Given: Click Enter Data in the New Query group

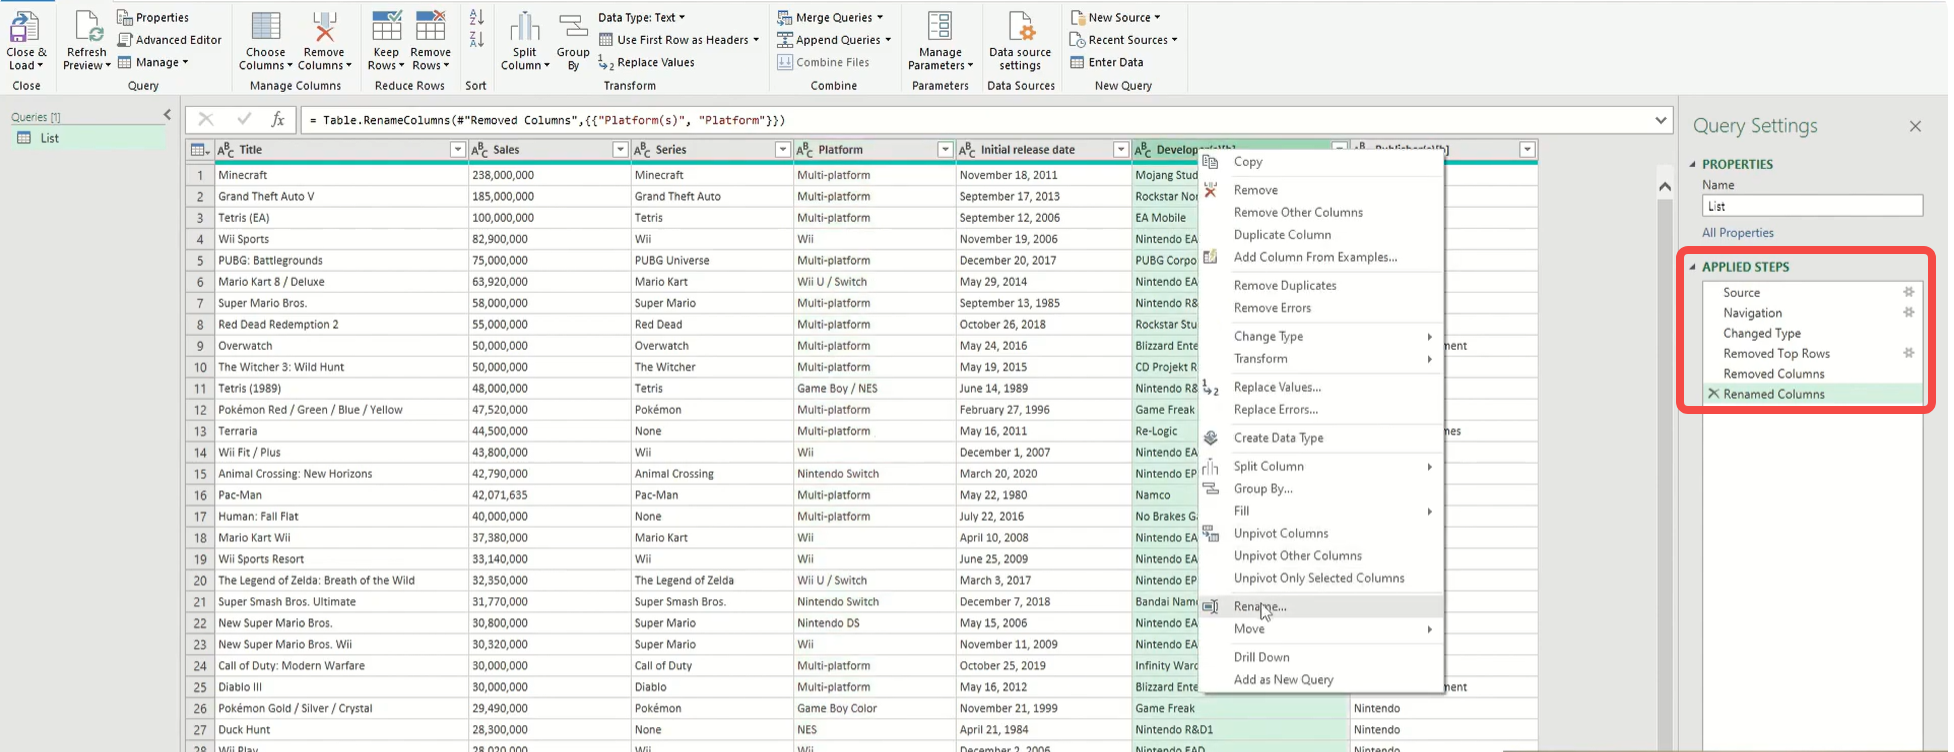Looking at the screenshot, I should tap(1106, 62).
